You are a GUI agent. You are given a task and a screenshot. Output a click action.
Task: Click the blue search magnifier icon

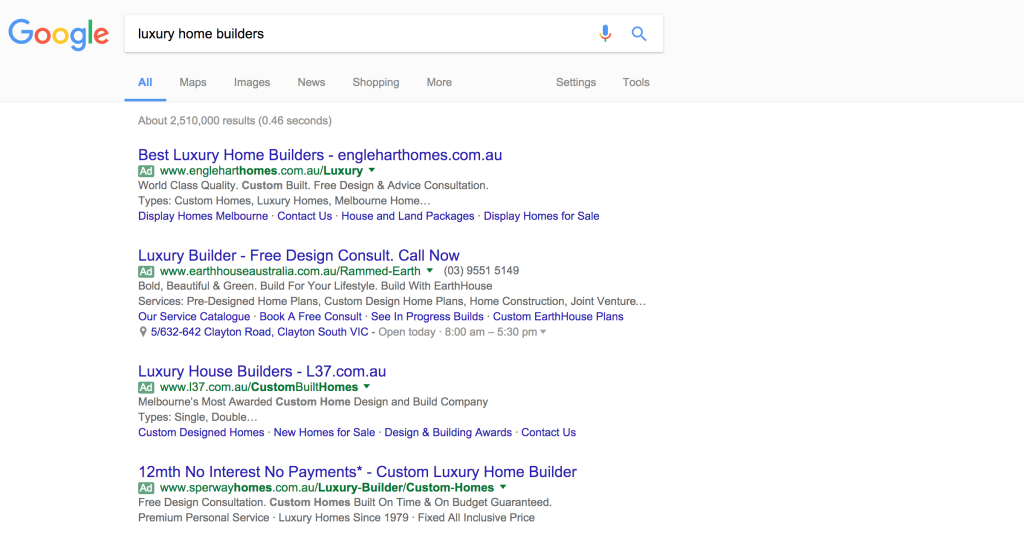[x=639, y=34]
